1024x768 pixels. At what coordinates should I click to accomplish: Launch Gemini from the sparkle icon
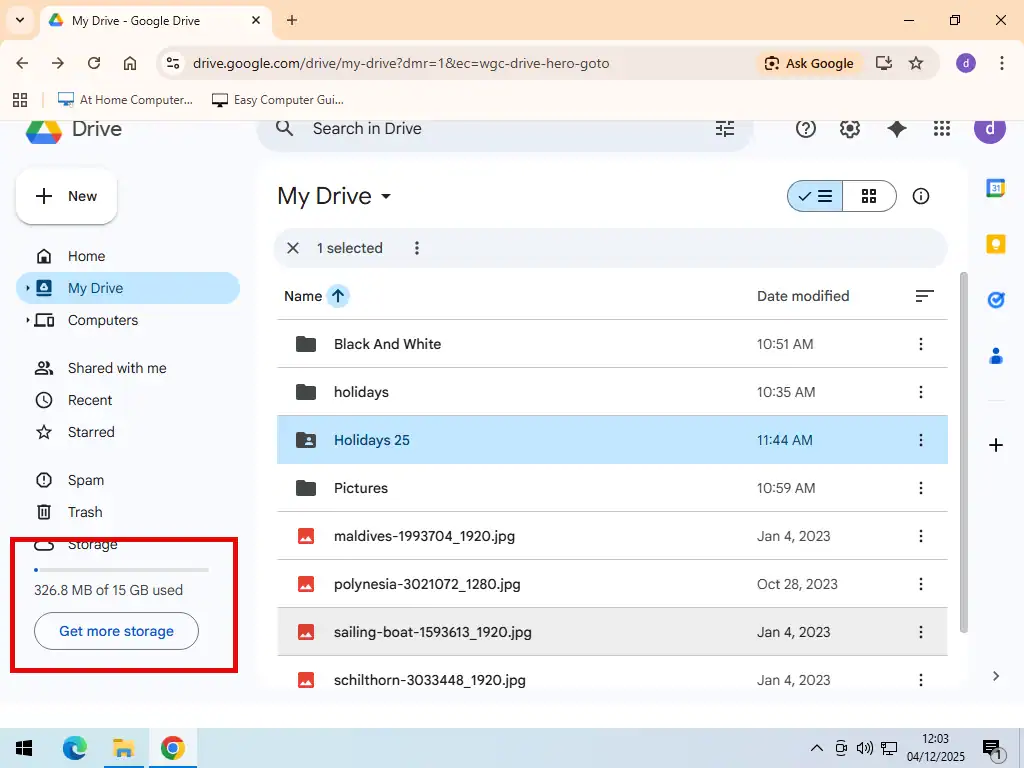[x=895, y=128]
